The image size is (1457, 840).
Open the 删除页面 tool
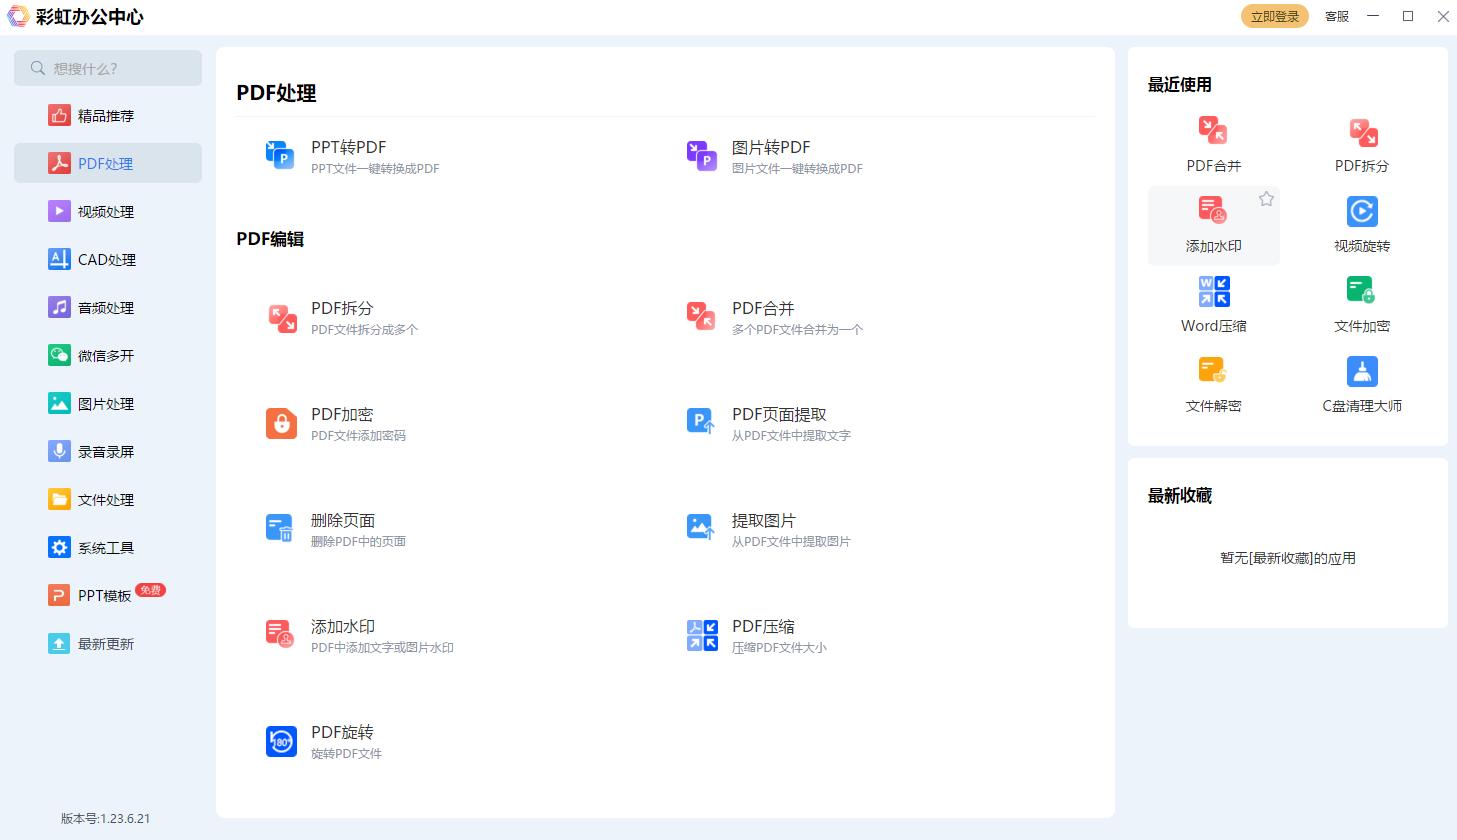341,529
